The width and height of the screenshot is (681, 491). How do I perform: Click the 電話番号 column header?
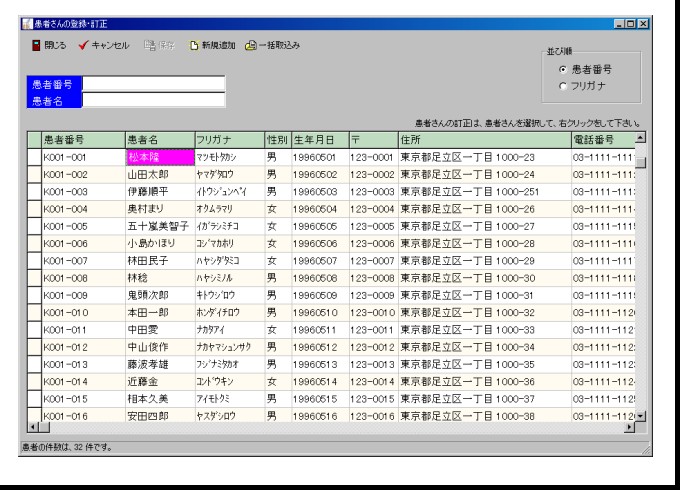pyautogui.click(x=603, y=140)
